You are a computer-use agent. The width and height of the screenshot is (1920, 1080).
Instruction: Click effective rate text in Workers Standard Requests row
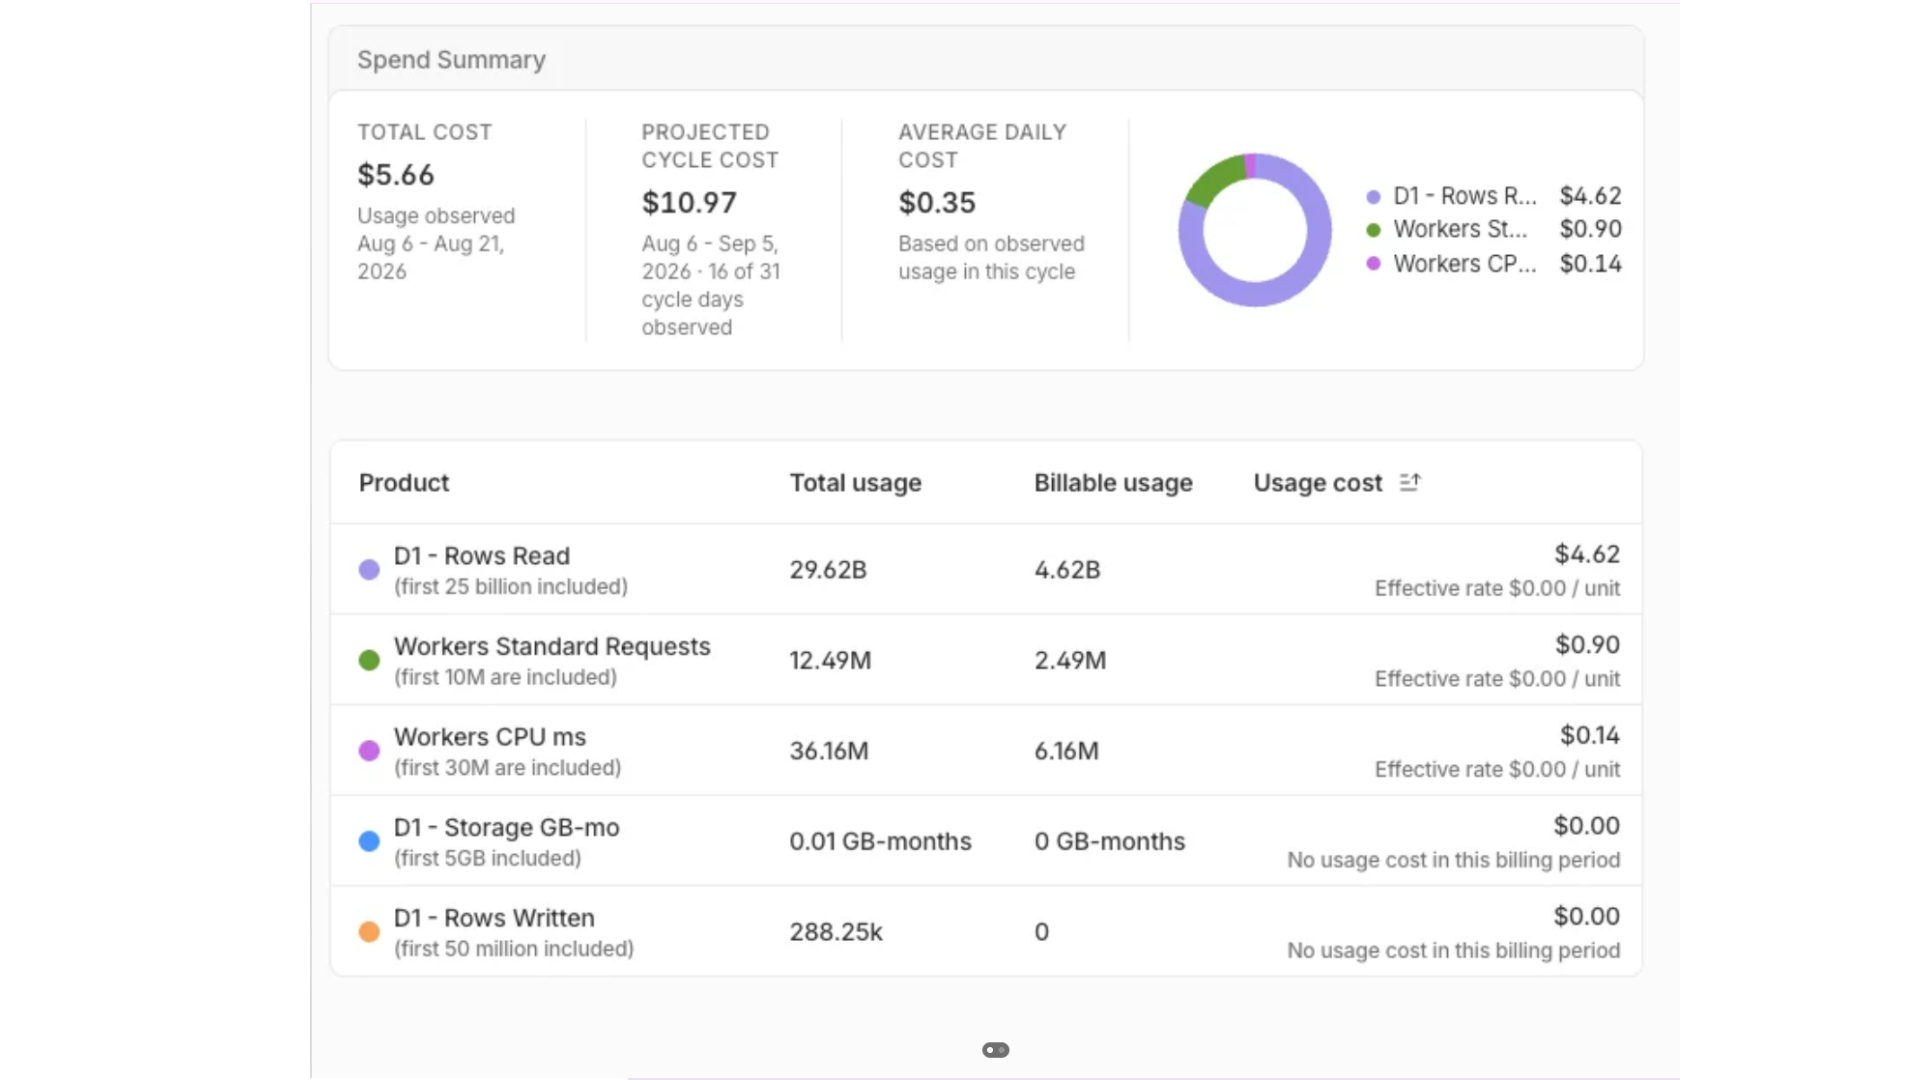click(1497, 679)
